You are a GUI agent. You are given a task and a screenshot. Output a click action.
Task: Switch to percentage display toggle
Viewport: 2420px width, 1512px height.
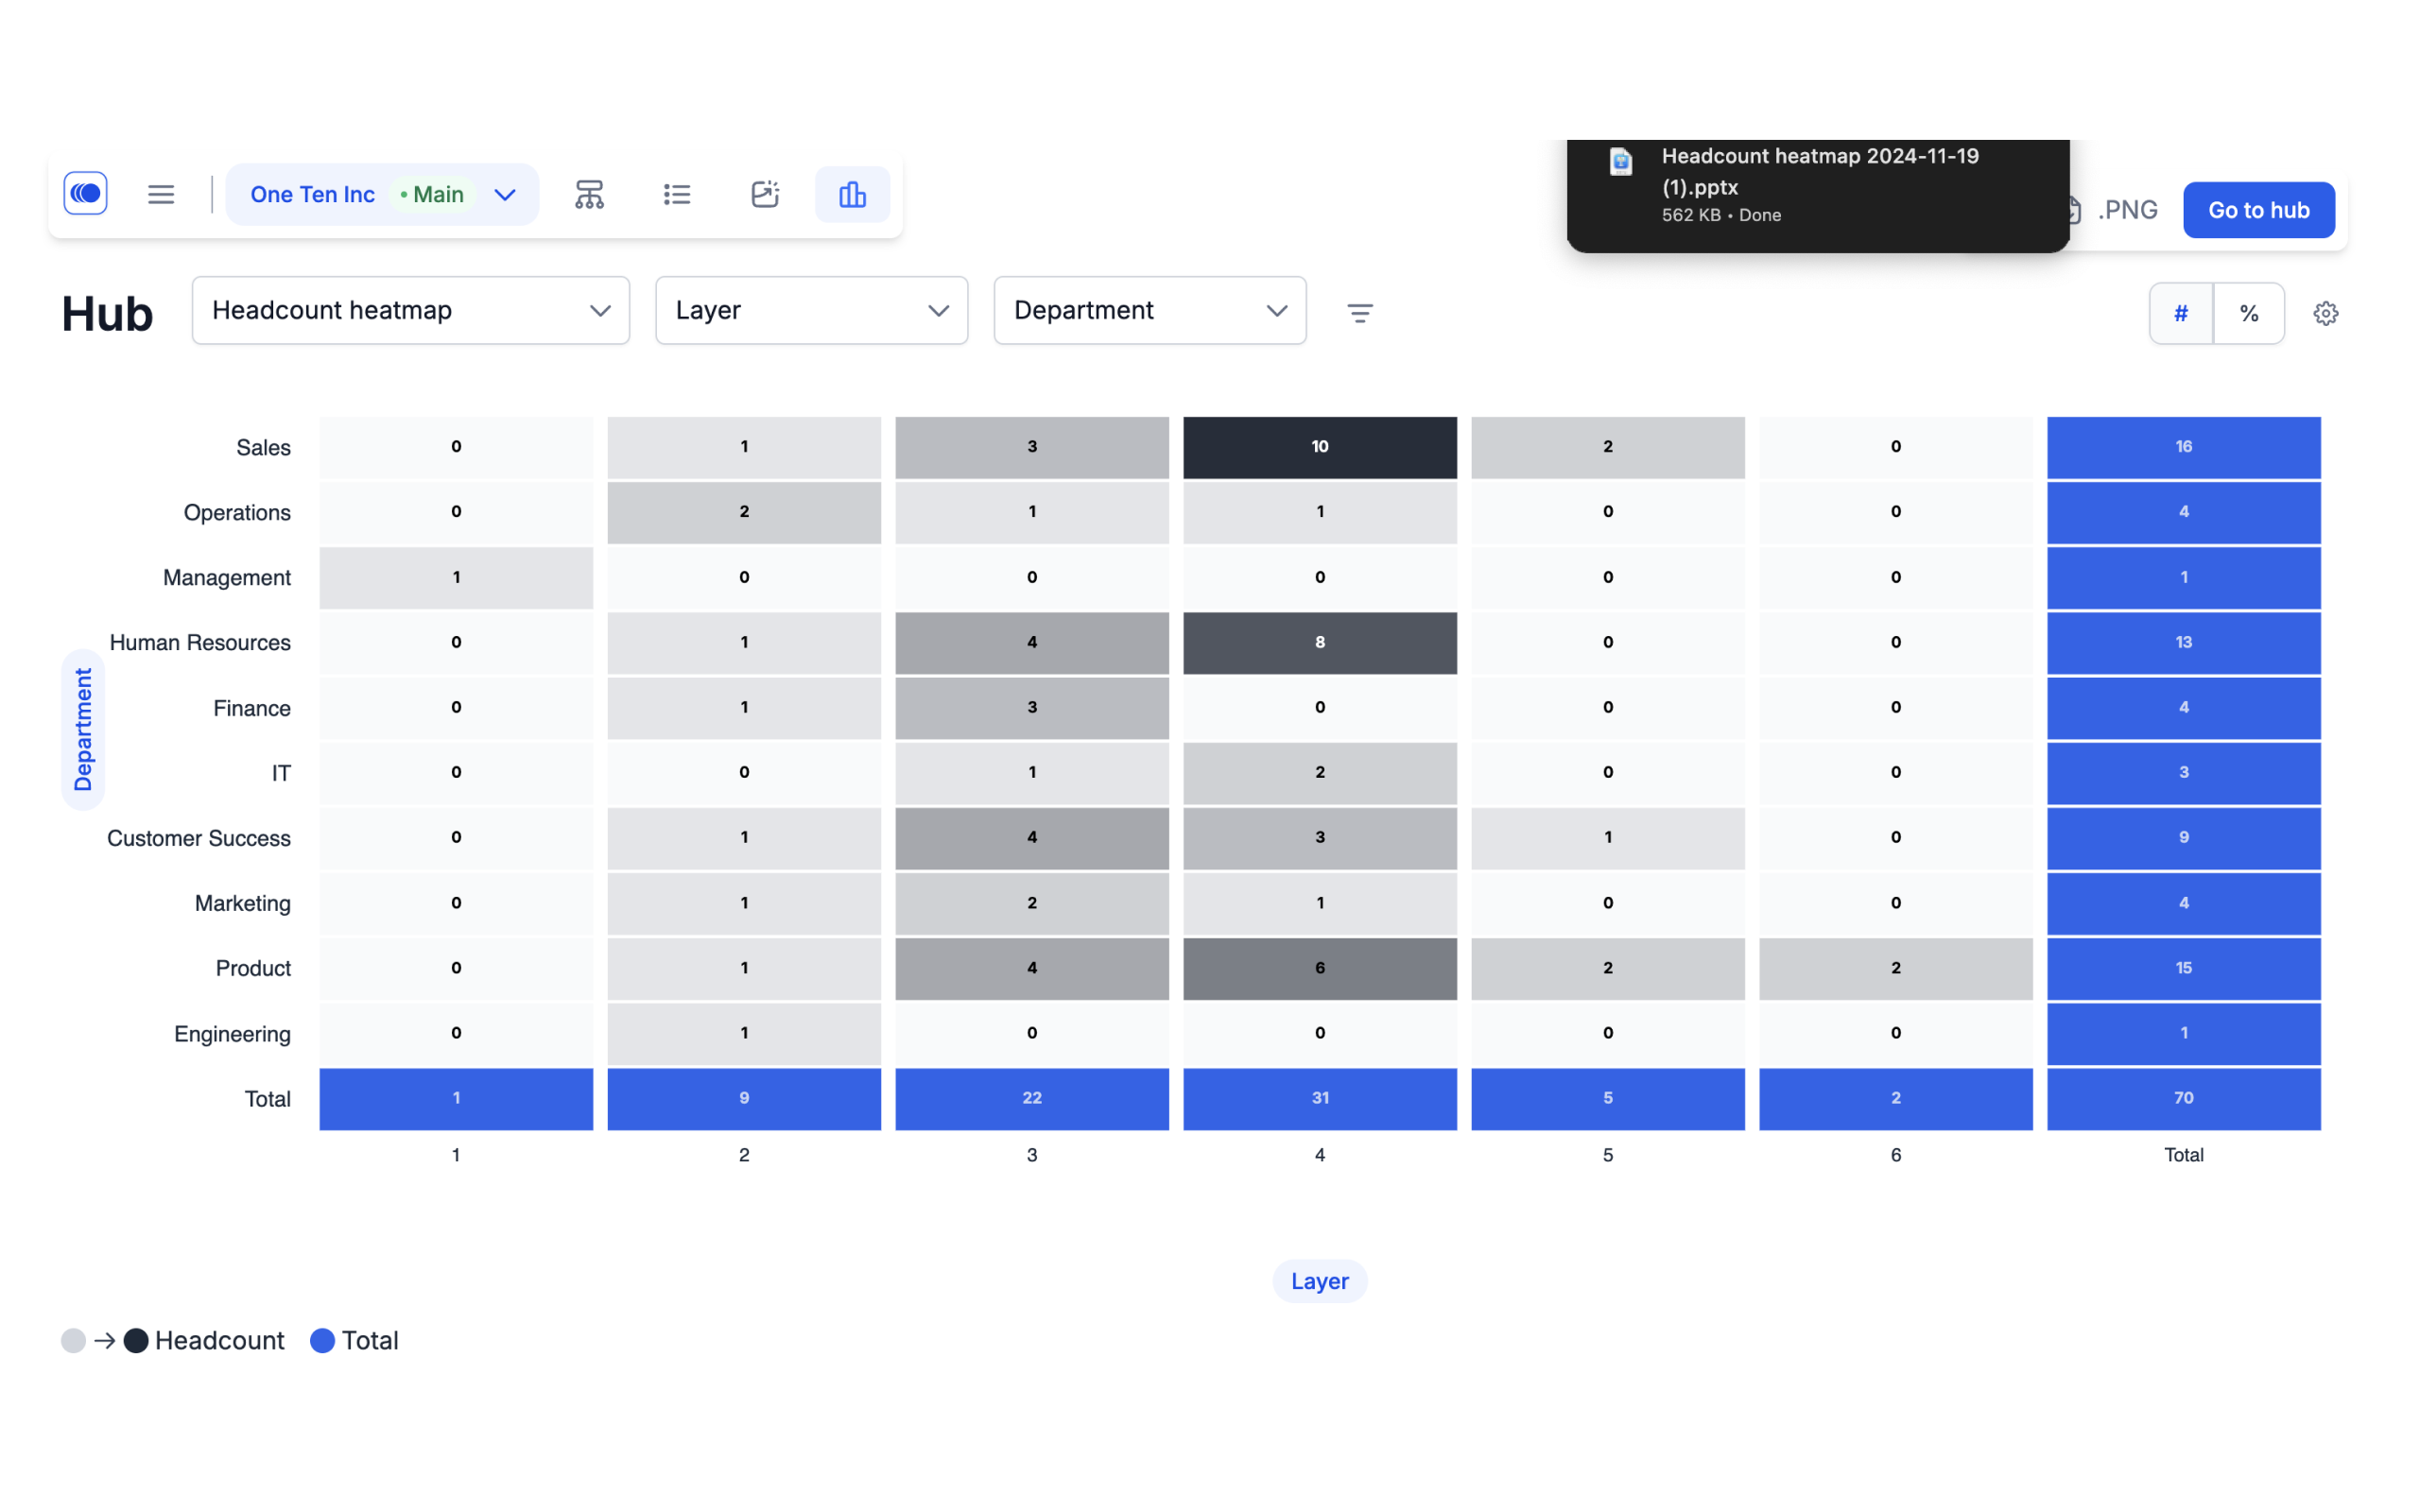click(x=2249, y=312)
